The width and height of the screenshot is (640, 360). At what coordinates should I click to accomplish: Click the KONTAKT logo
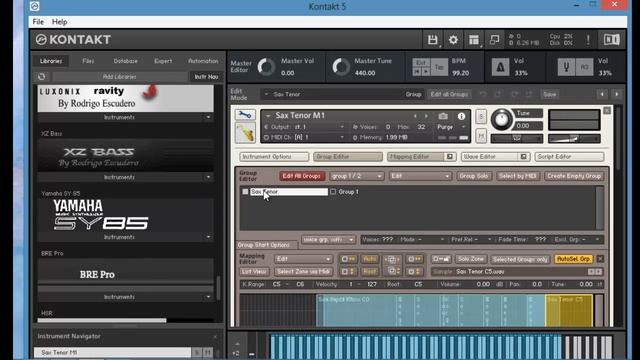(73, 40)
